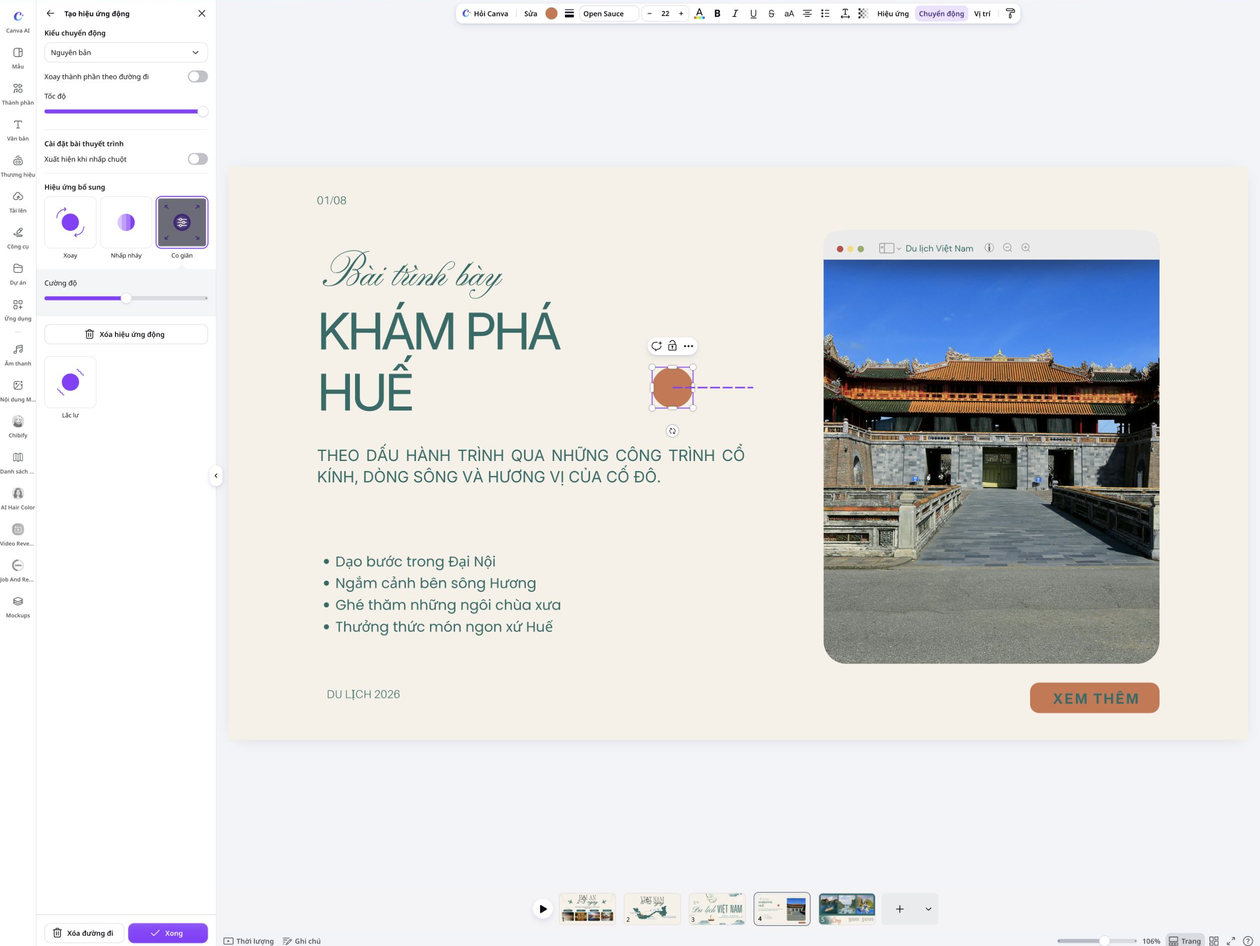Screen dimensions: 1260x946
Task: Toggle bulleted list formatting
Action: [x=825, y=14]
